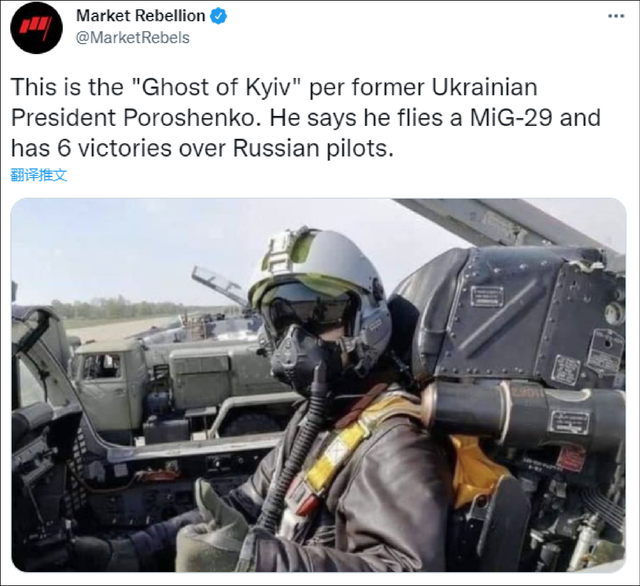The image size is (640, 586).
Task: Click the Market Rebellion display name
Action: pyautogui.click(x=140, y=16)
